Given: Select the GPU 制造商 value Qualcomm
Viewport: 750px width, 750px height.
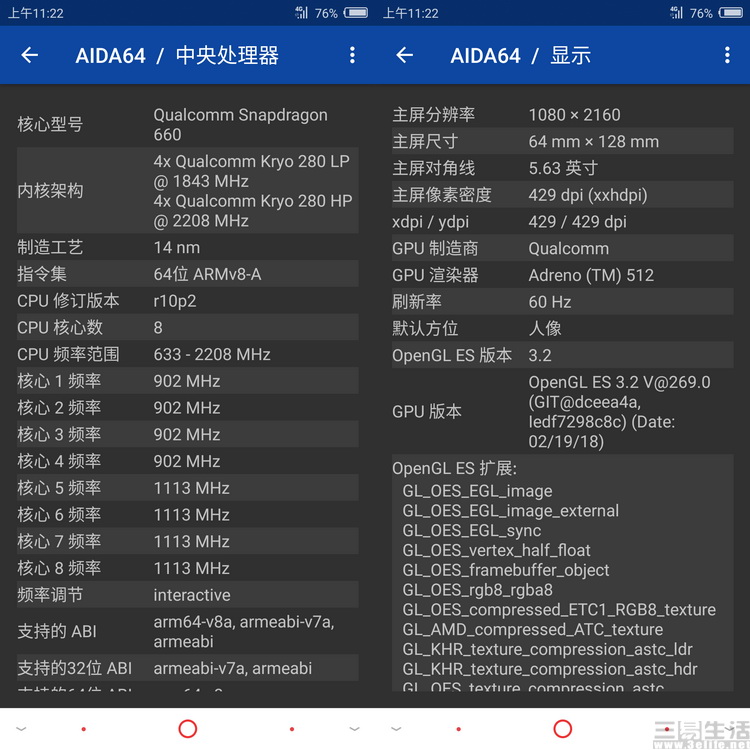Looking at the screenshot, I should [569, 249].
